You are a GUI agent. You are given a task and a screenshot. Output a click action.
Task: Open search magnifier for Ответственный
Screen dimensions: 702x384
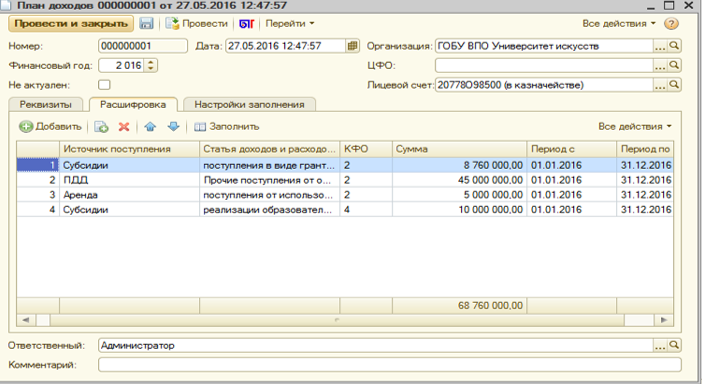pos(674,345)
